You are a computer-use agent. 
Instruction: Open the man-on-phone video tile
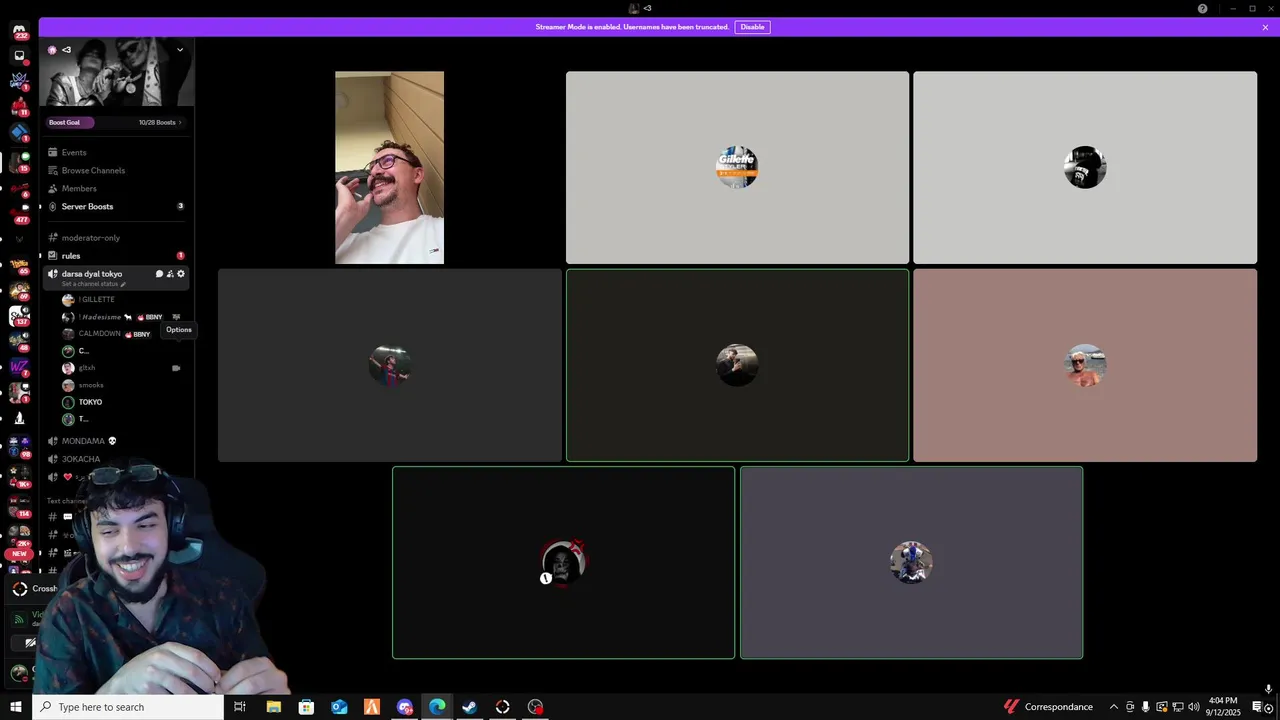(389, 167)
